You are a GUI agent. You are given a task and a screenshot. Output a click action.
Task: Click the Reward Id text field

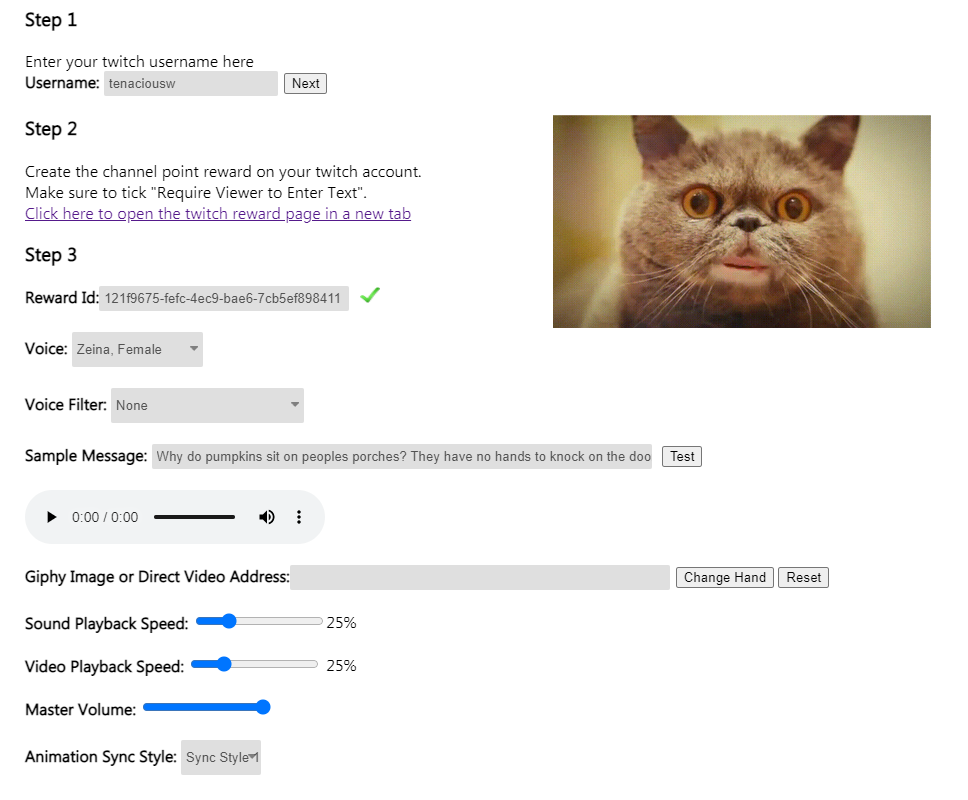click(224, 298)
